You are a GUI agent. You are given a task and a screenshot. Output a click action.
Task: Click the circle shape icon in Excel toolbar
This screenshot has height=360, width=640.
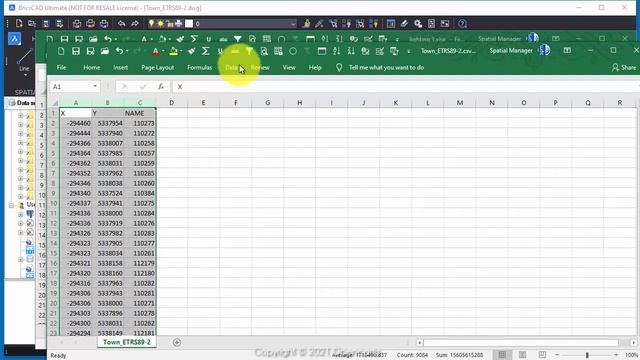[293, 51]
